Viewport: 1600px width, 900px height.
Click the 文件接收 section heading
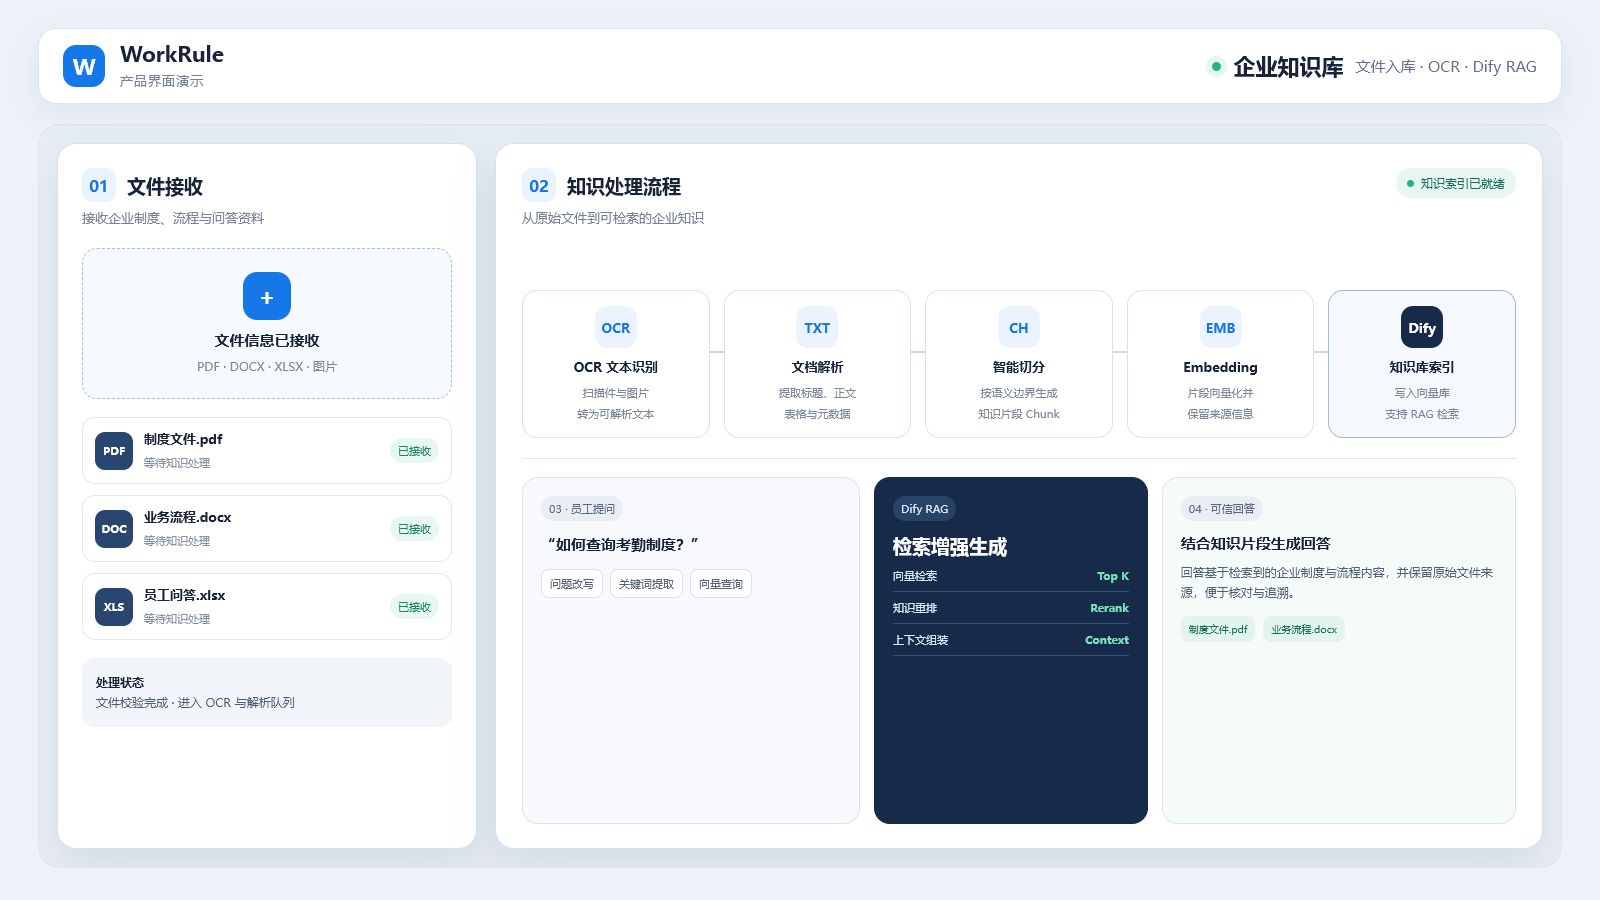(165, 187)
